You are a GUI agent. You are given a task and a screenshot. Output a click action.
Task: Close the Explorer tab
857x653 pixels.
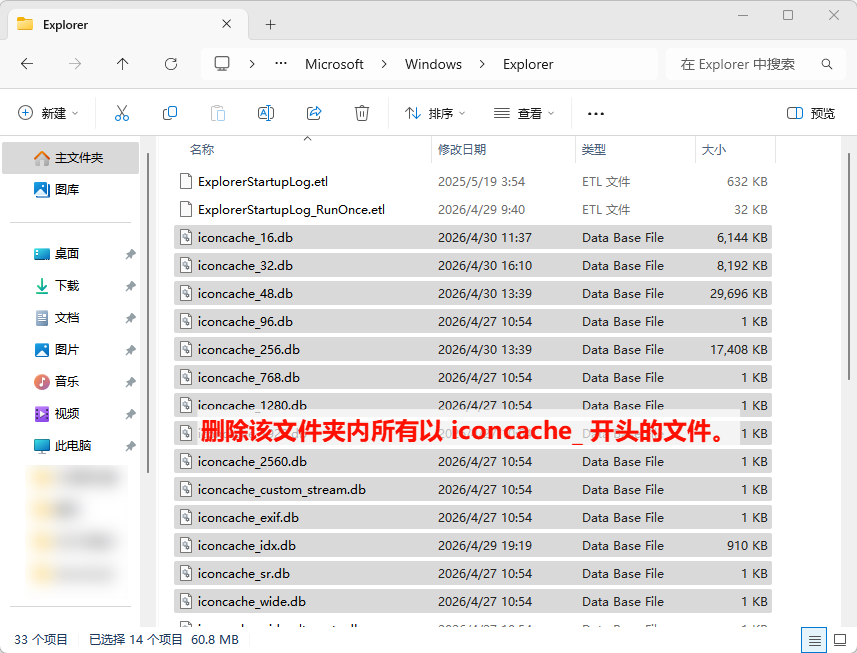[x=227, y=24]
